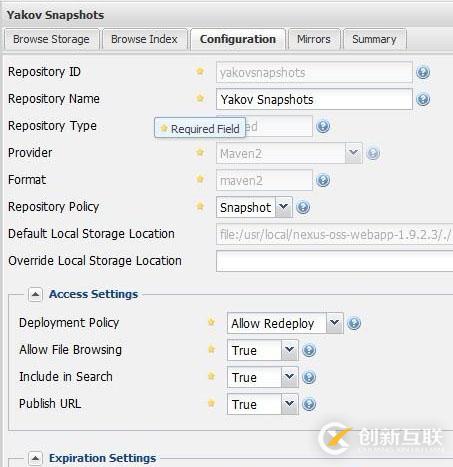Open the Deployment Policy dropdown arrow
453x467 pixels.
tap(334, 323)
